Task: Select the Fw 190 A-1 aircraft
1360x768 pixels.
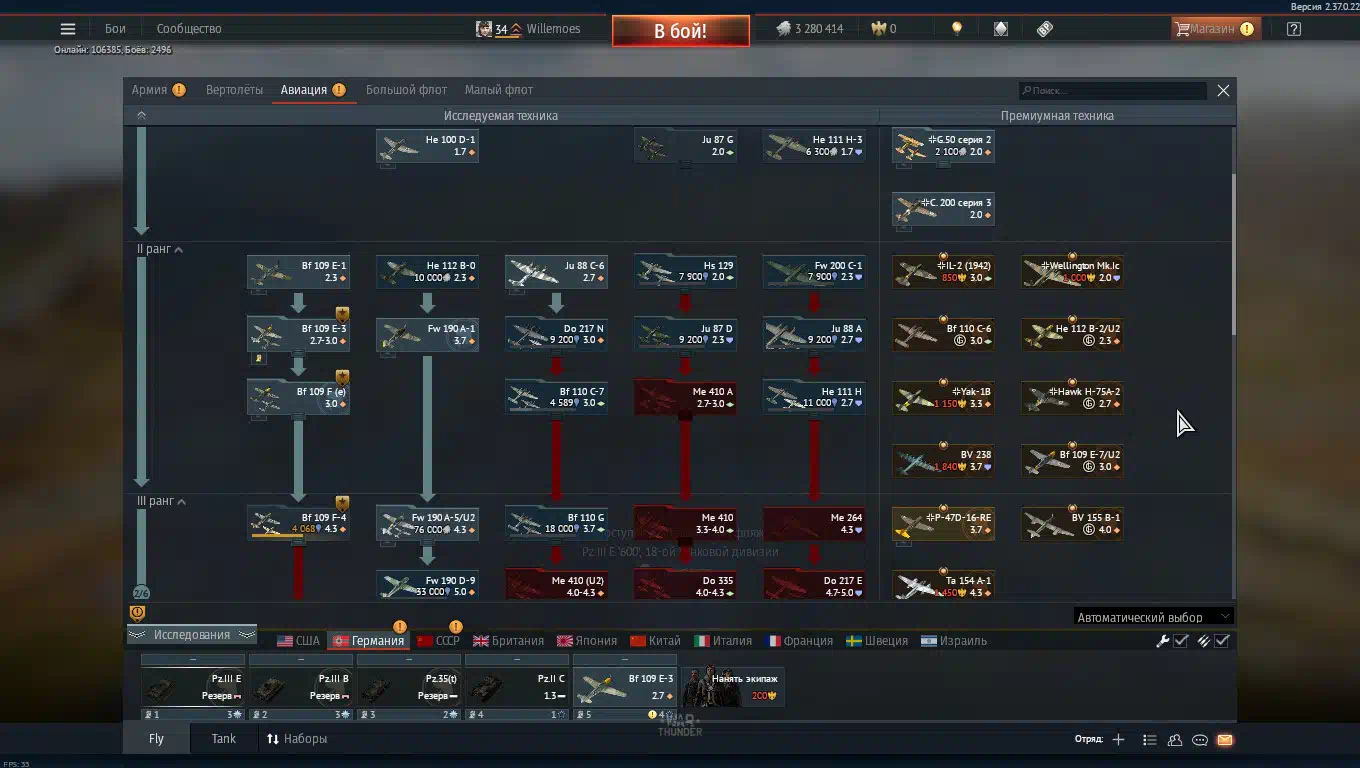Action: pyautogui.click(x=427, y=335)
